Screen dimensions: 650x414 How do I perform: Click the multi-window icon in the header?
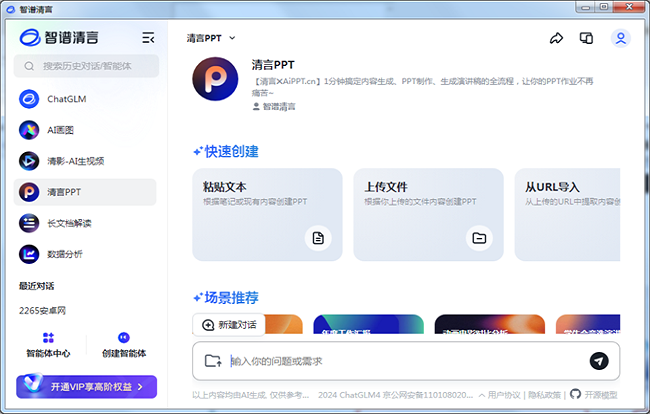coord(587,39)
